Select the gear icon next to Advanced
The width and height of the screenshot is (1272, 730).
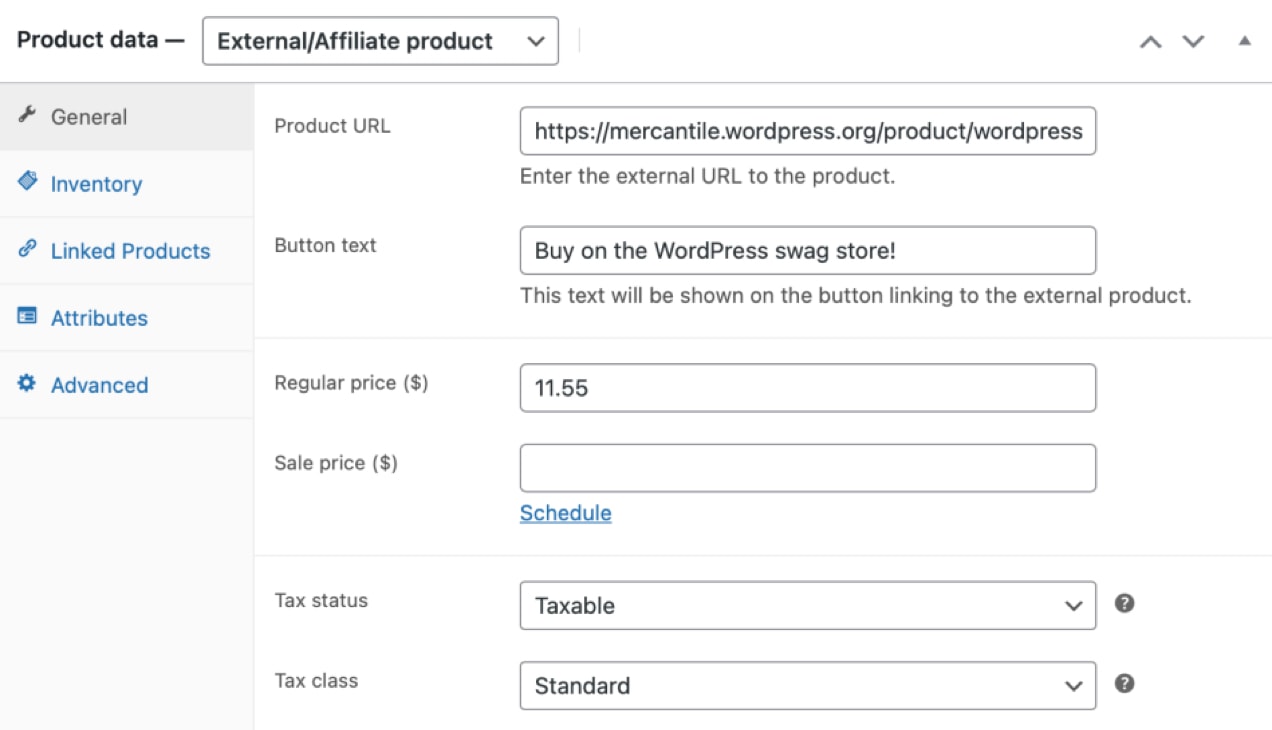pyautogui.click(x=27, y=384)
